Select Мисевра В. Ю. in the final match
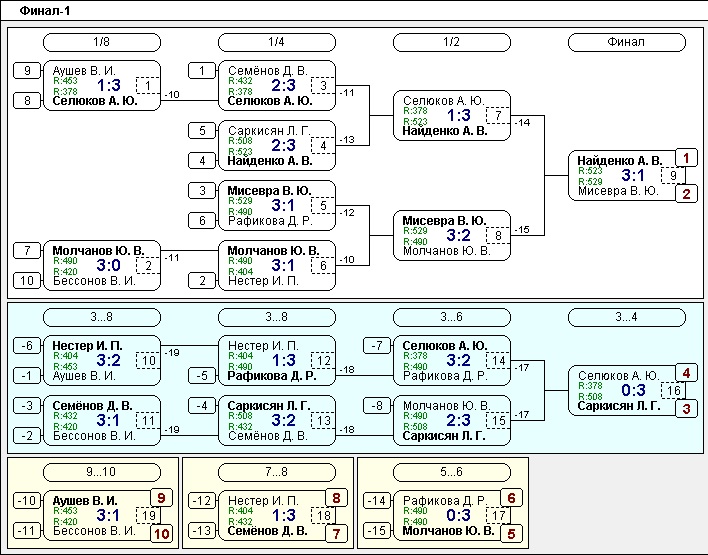 click(x=618, y=191)
